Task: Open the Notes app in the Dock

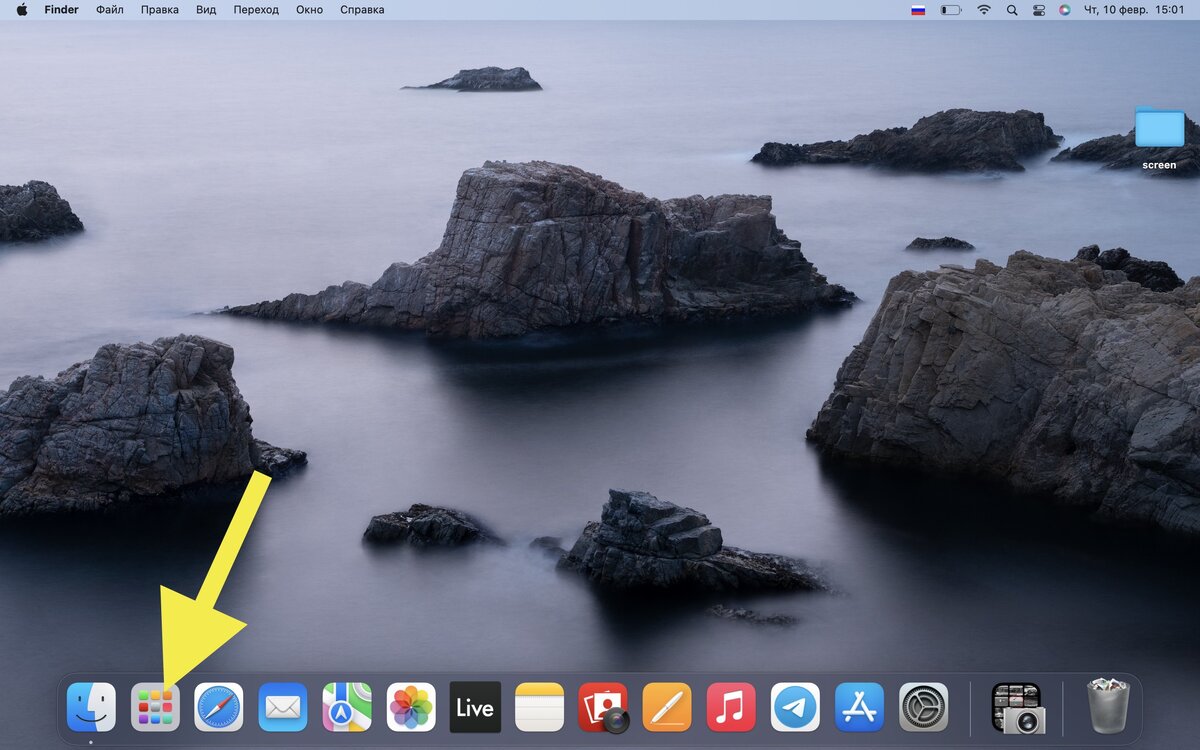Action: 539,707
